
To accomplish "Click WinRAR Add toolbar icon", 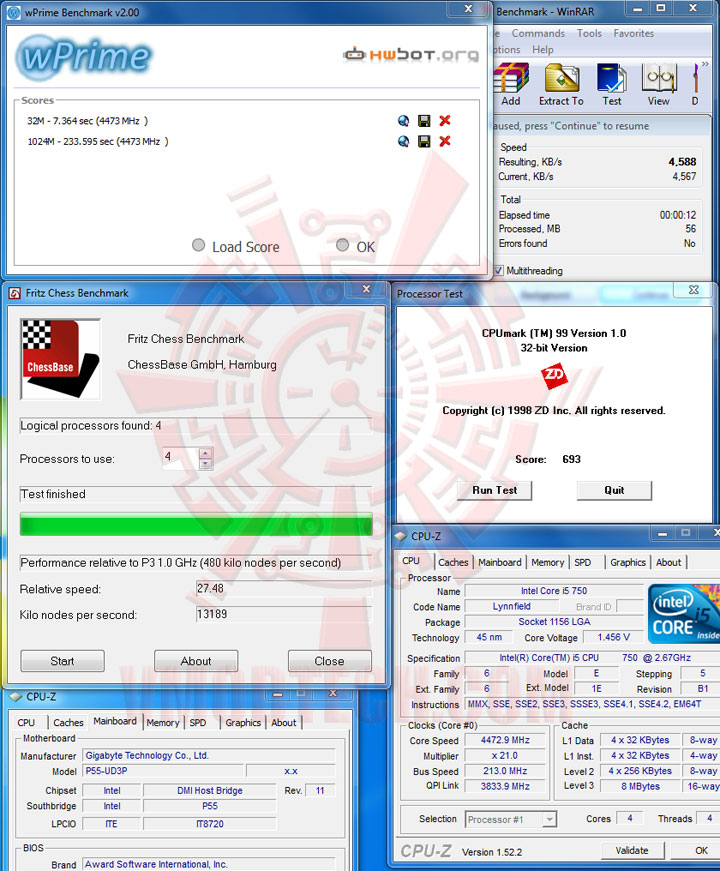I will (511, 84).
